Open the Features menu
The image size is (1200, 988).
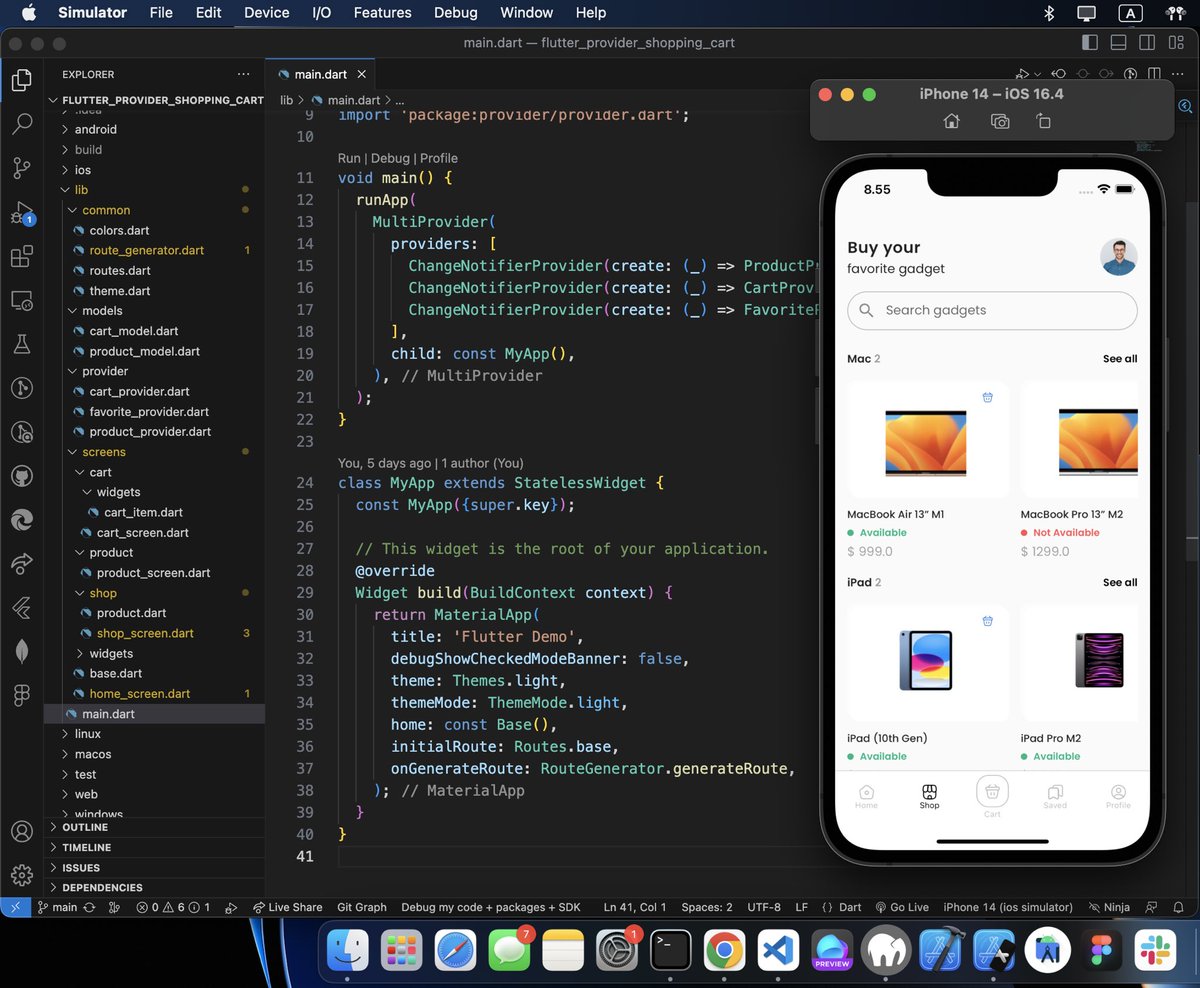[x=382, y=13]
